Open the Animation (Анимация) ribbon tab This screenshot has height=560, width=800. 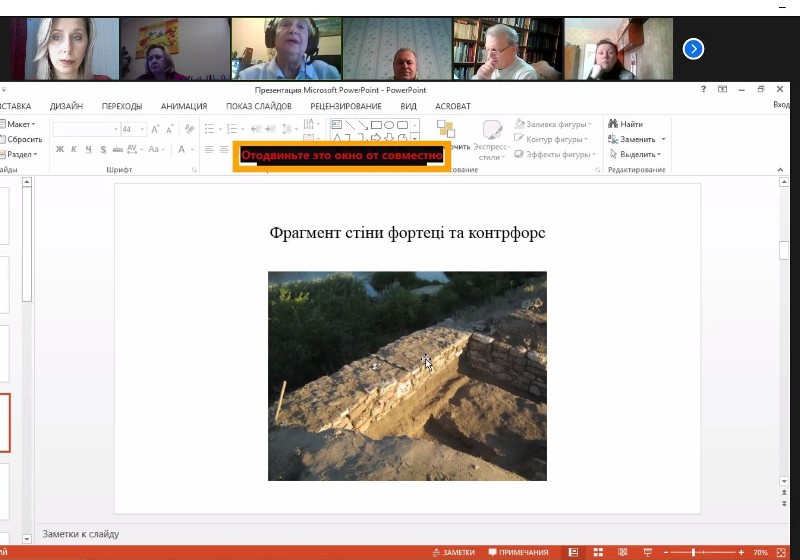click(x=184, y=106)
